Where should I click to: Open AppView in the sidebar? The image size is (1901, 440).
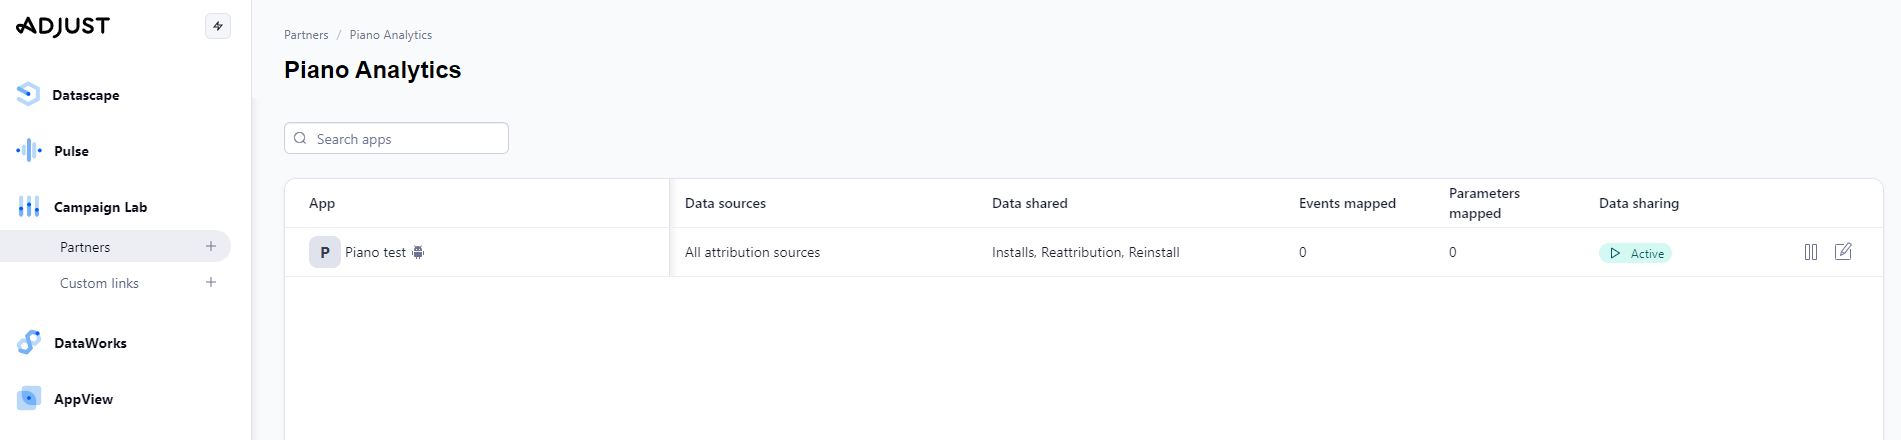[x=83, y=399]
